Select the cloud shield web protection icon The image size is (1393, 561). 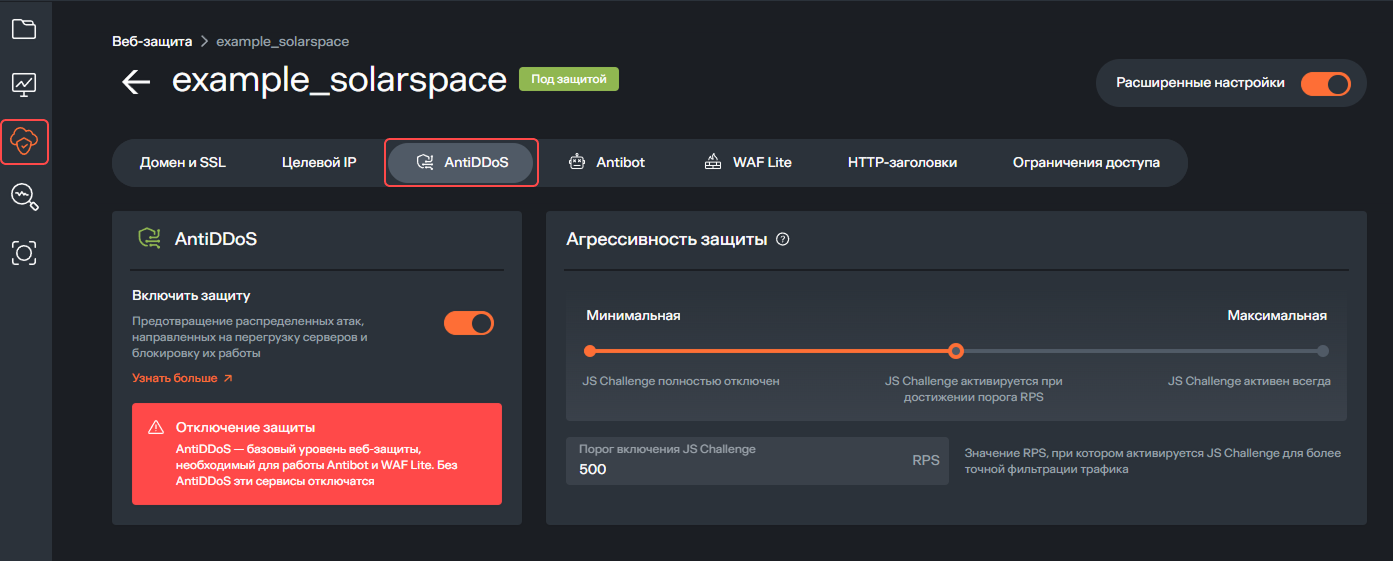[x=24, y=142]
